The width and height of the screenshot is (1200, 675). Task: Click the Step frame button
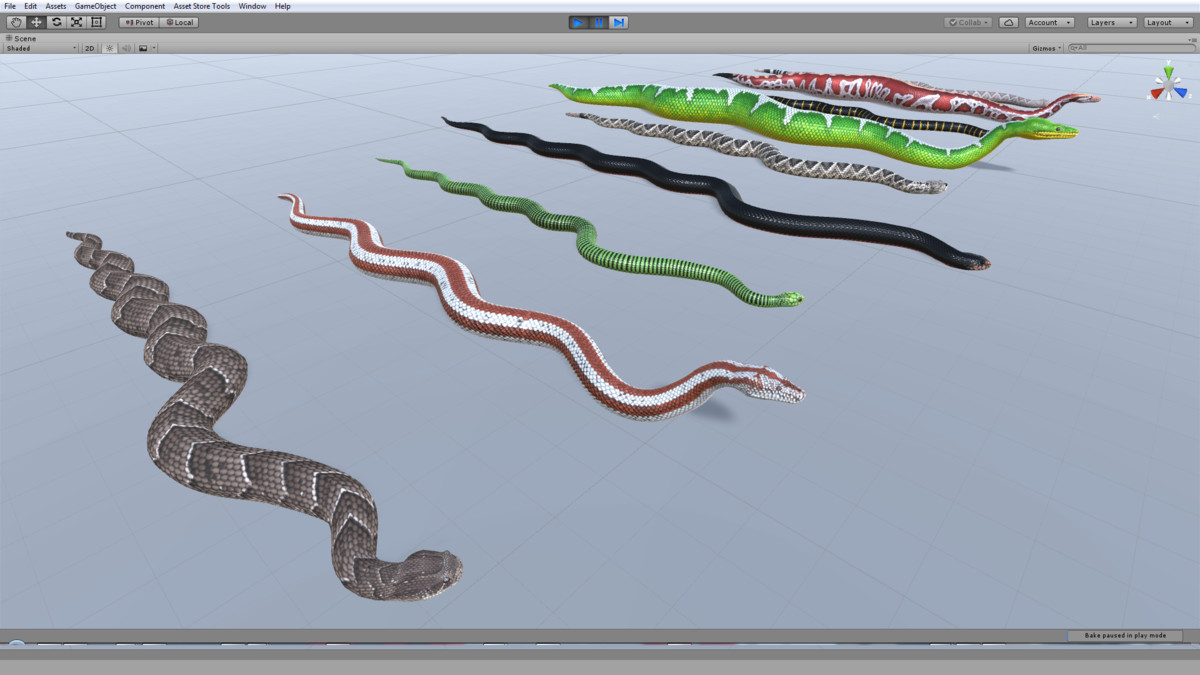(x=619, y=21)
